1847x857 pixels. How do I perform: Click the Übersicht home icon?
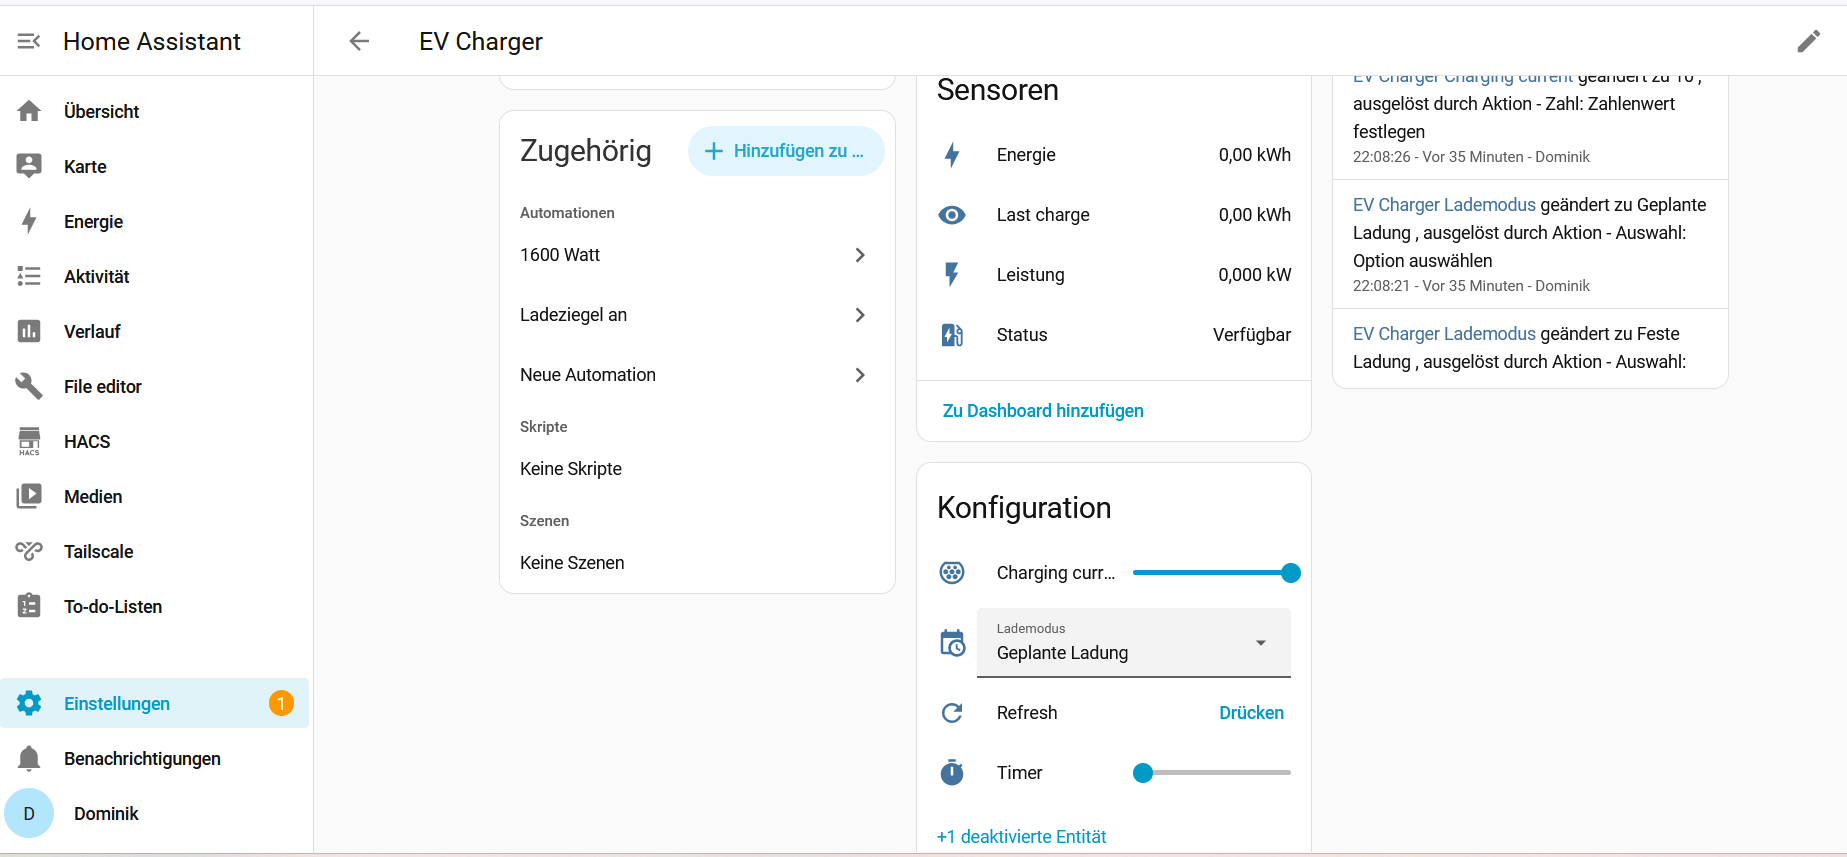29,111
